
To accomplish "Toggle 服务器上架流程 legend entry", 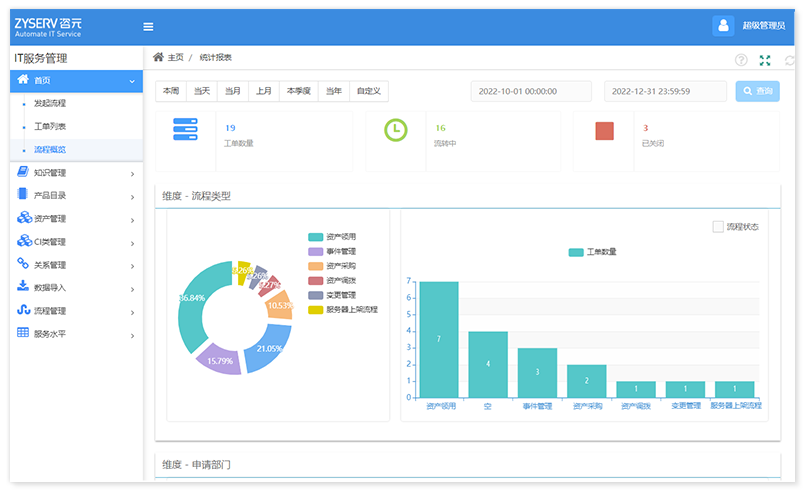I will tap(343, 310).
